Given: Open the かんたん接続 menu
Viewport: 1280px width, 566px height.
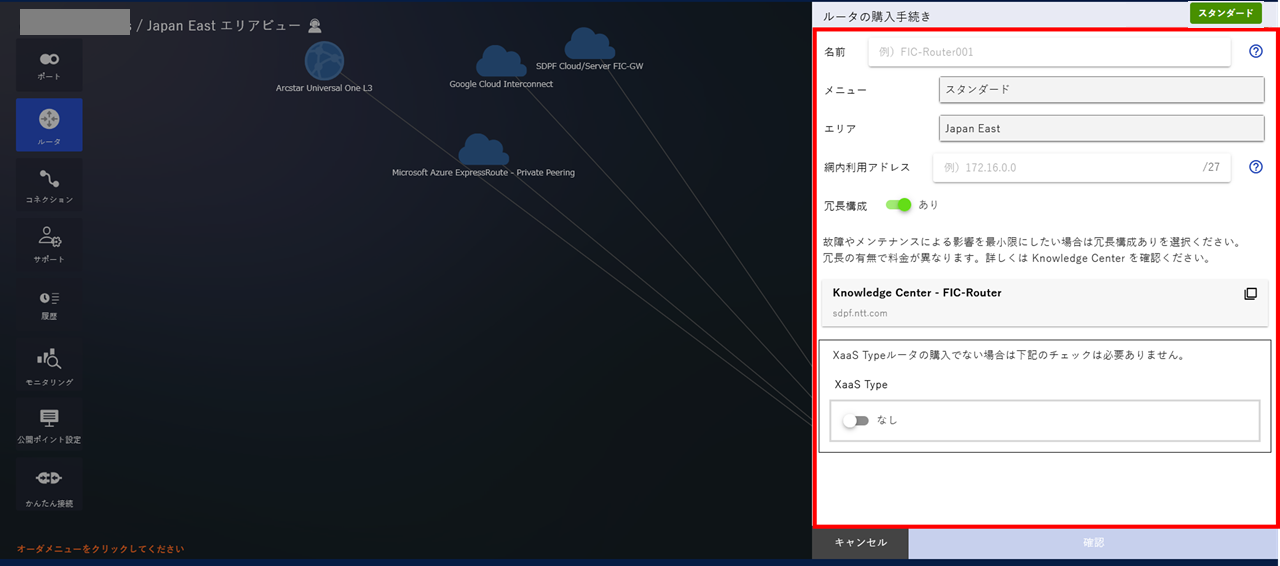Looking at the screenshot, I should pos(49,485).
